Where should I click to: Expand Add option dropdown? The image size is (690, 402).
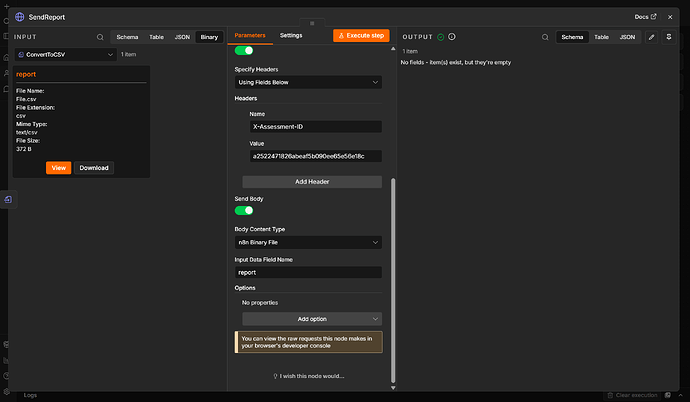(x=312, y=319)
